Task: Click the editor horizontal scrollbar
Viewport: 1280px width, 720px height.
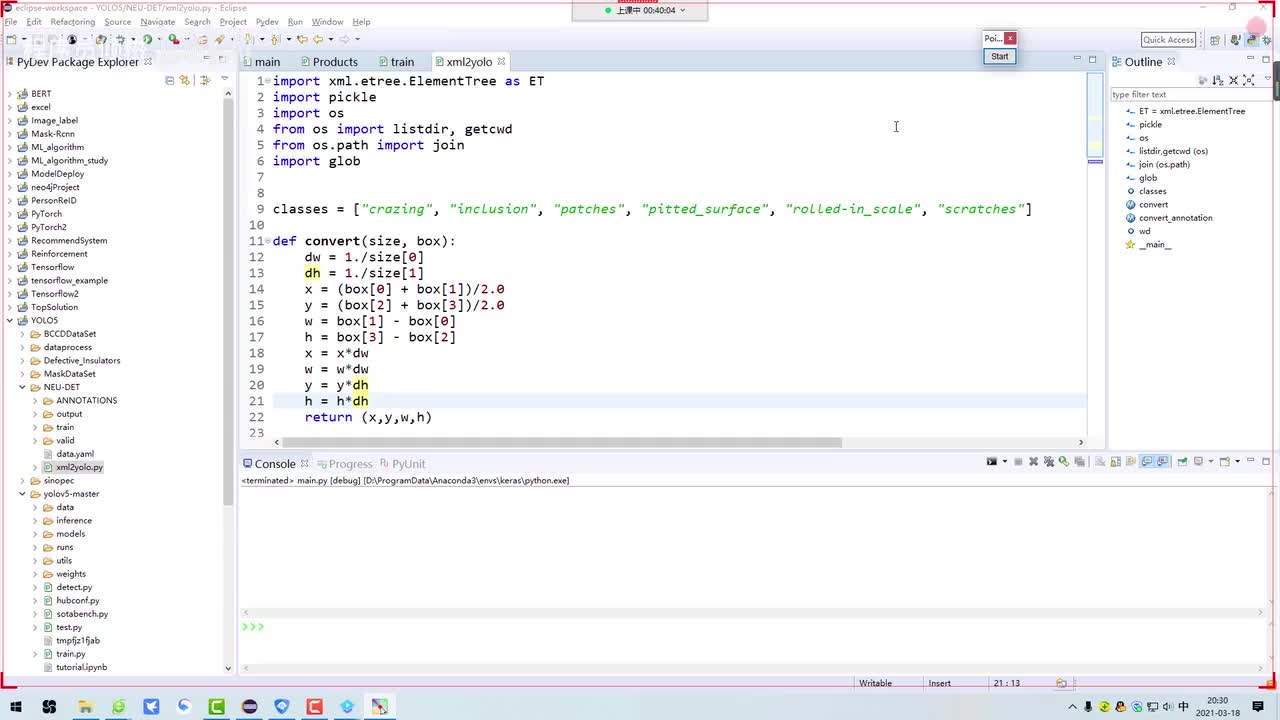Action: click(x=563, y=442)
